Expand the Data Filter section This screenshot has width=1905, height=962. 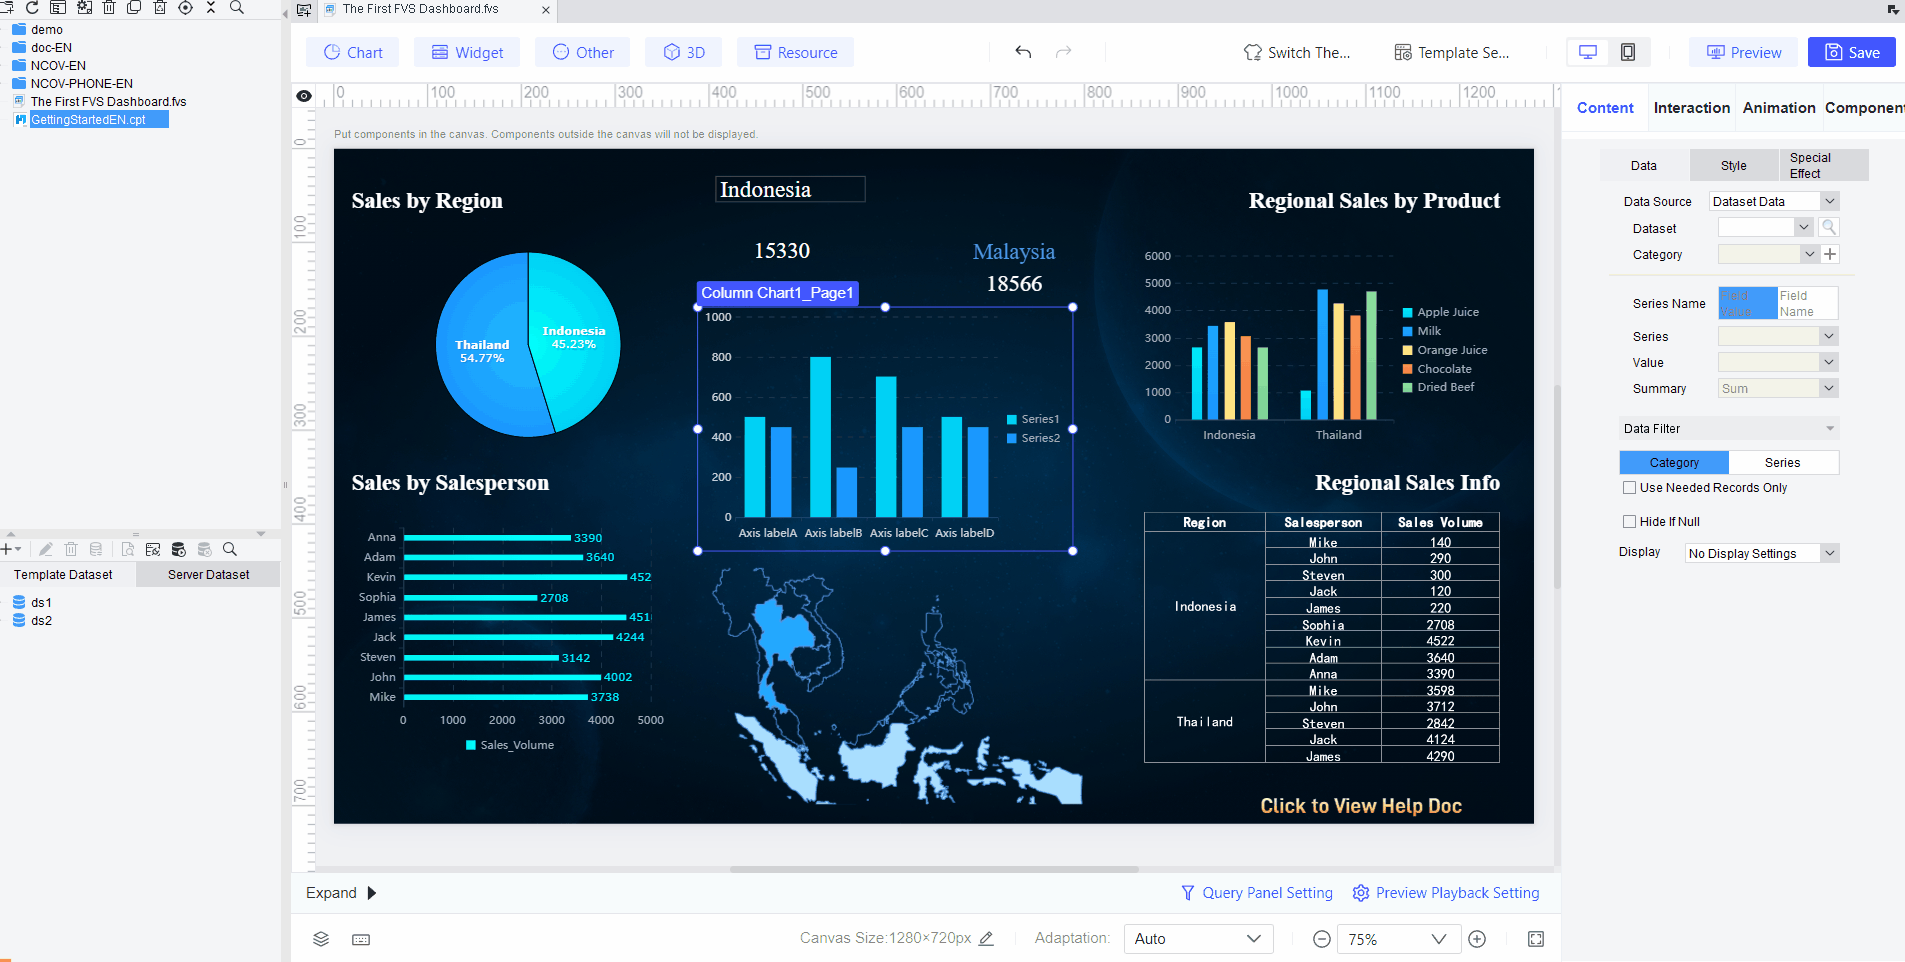tap(1728, 428)
